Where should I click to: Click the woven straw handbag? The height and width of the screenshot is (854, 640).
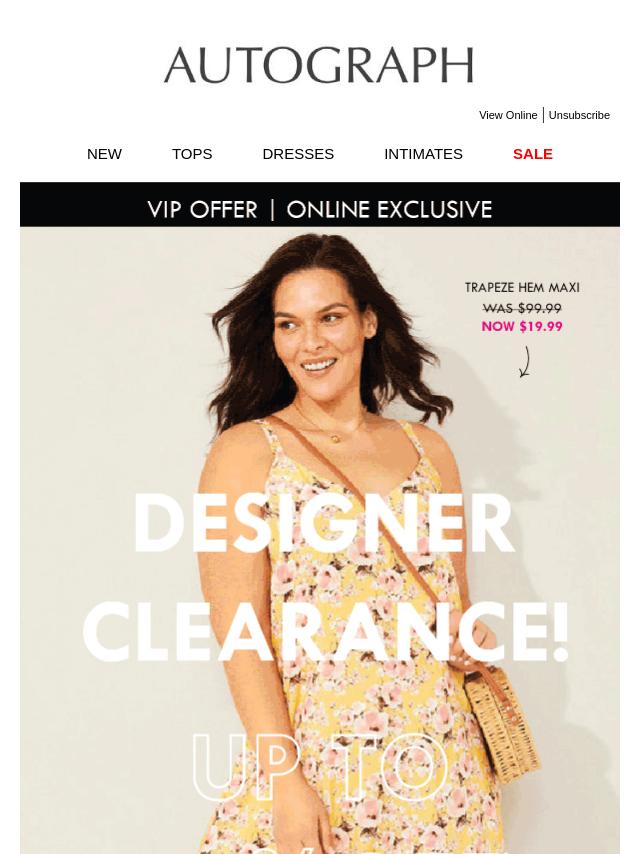(502, 722)
